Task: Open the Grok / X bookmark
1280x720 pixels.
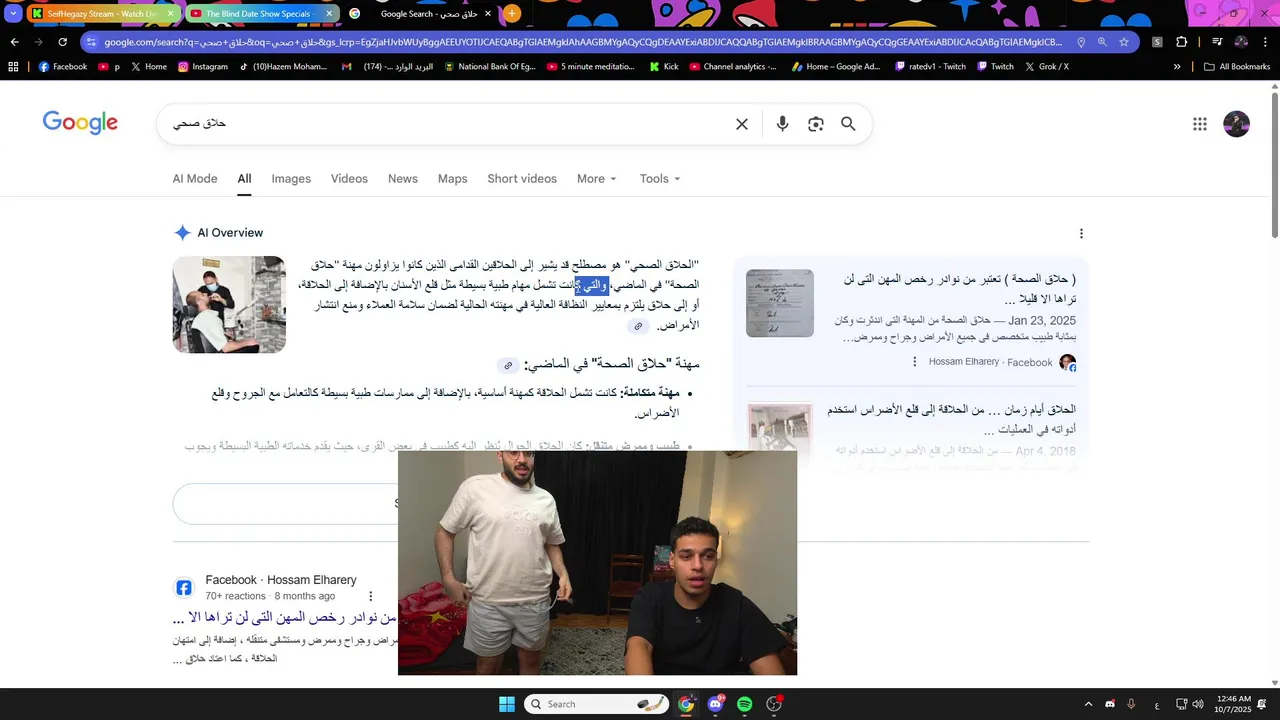Action: tap(1046, 67)
